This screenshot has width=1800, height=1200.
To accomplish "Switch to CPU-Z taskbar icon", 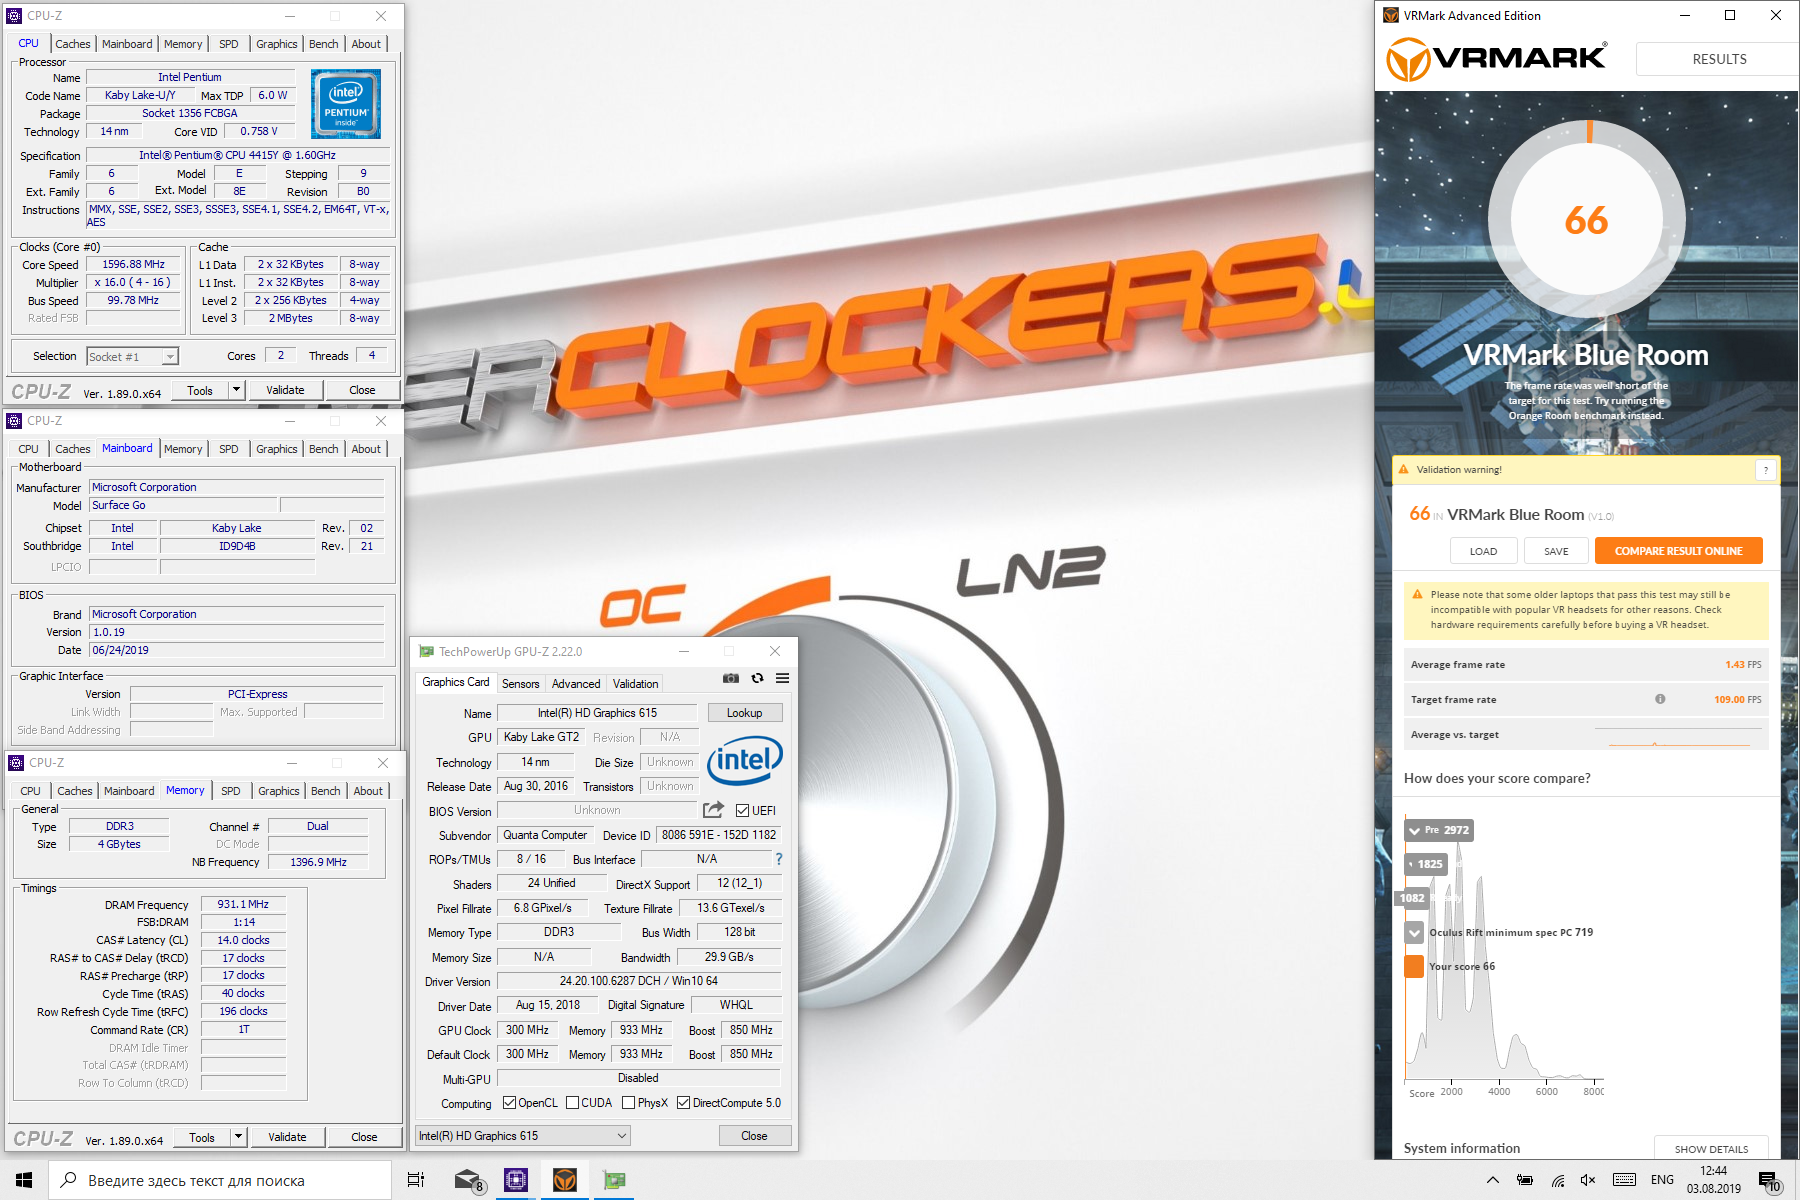I will coord(516,1180).
